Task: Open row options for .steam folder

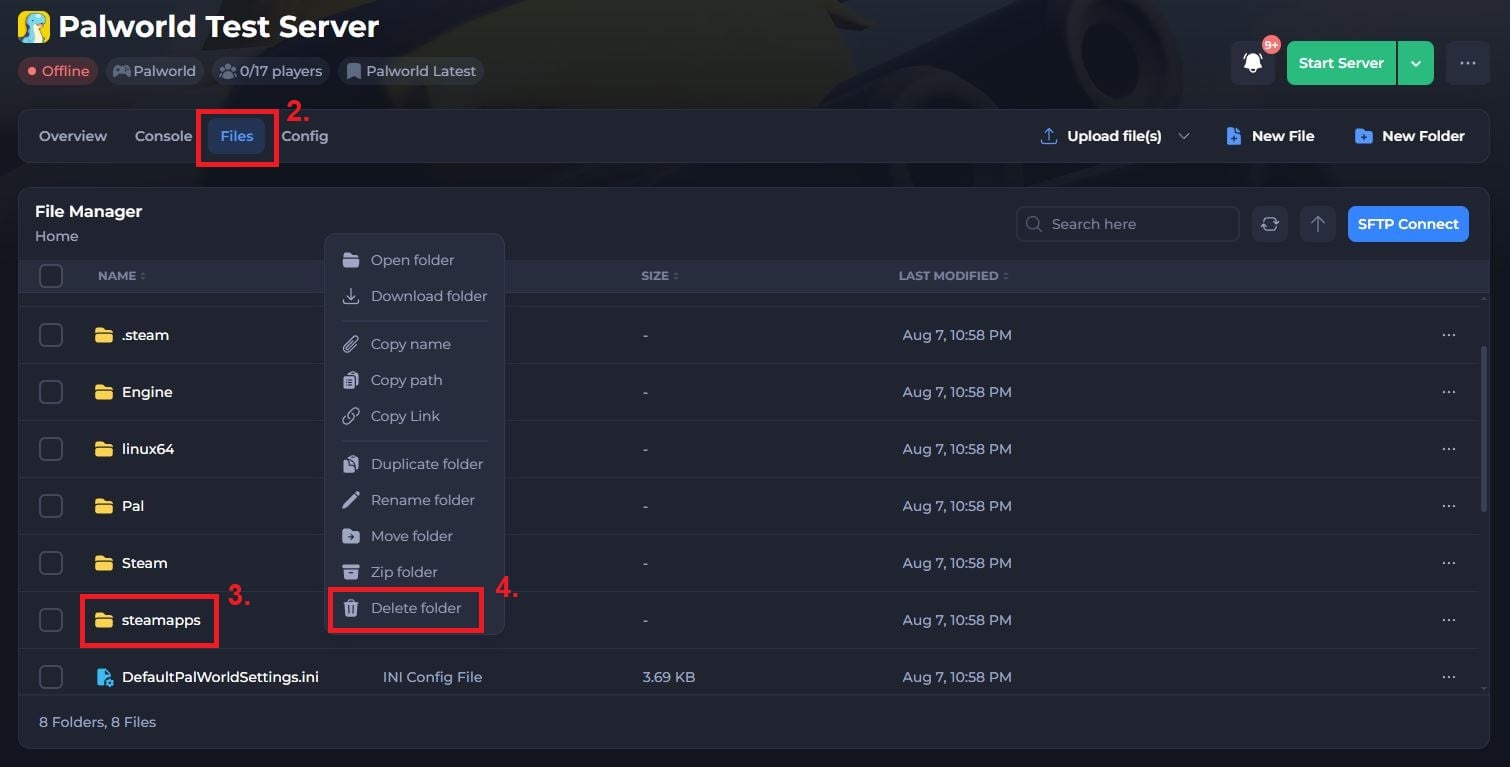Action: 1449,335
